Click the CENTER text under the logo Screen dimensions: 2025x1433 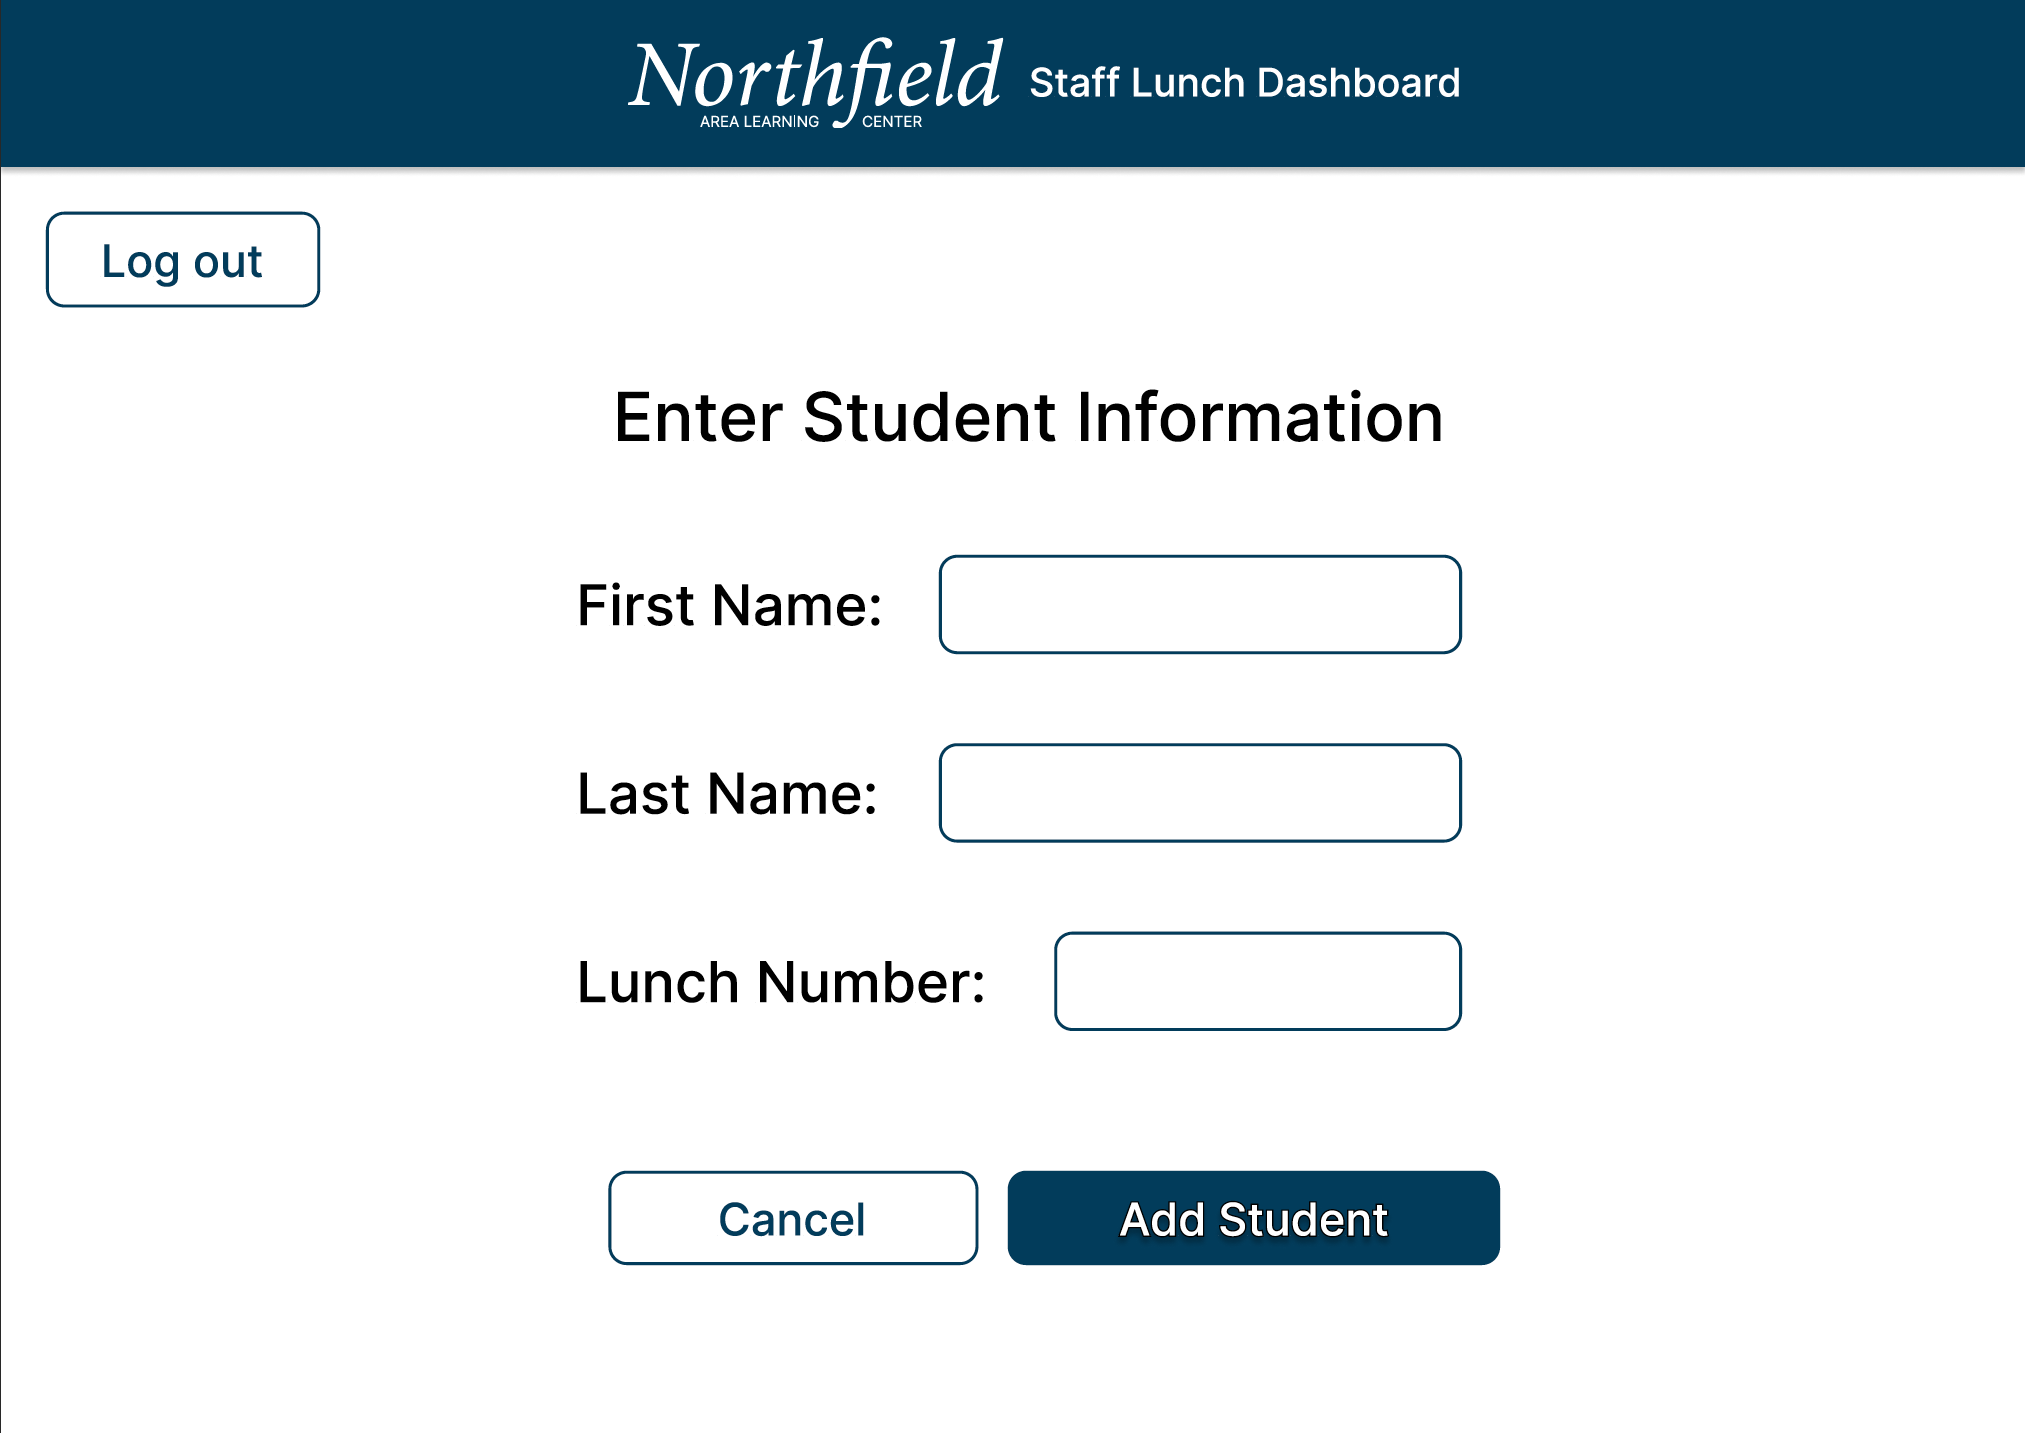coord(892,122)
